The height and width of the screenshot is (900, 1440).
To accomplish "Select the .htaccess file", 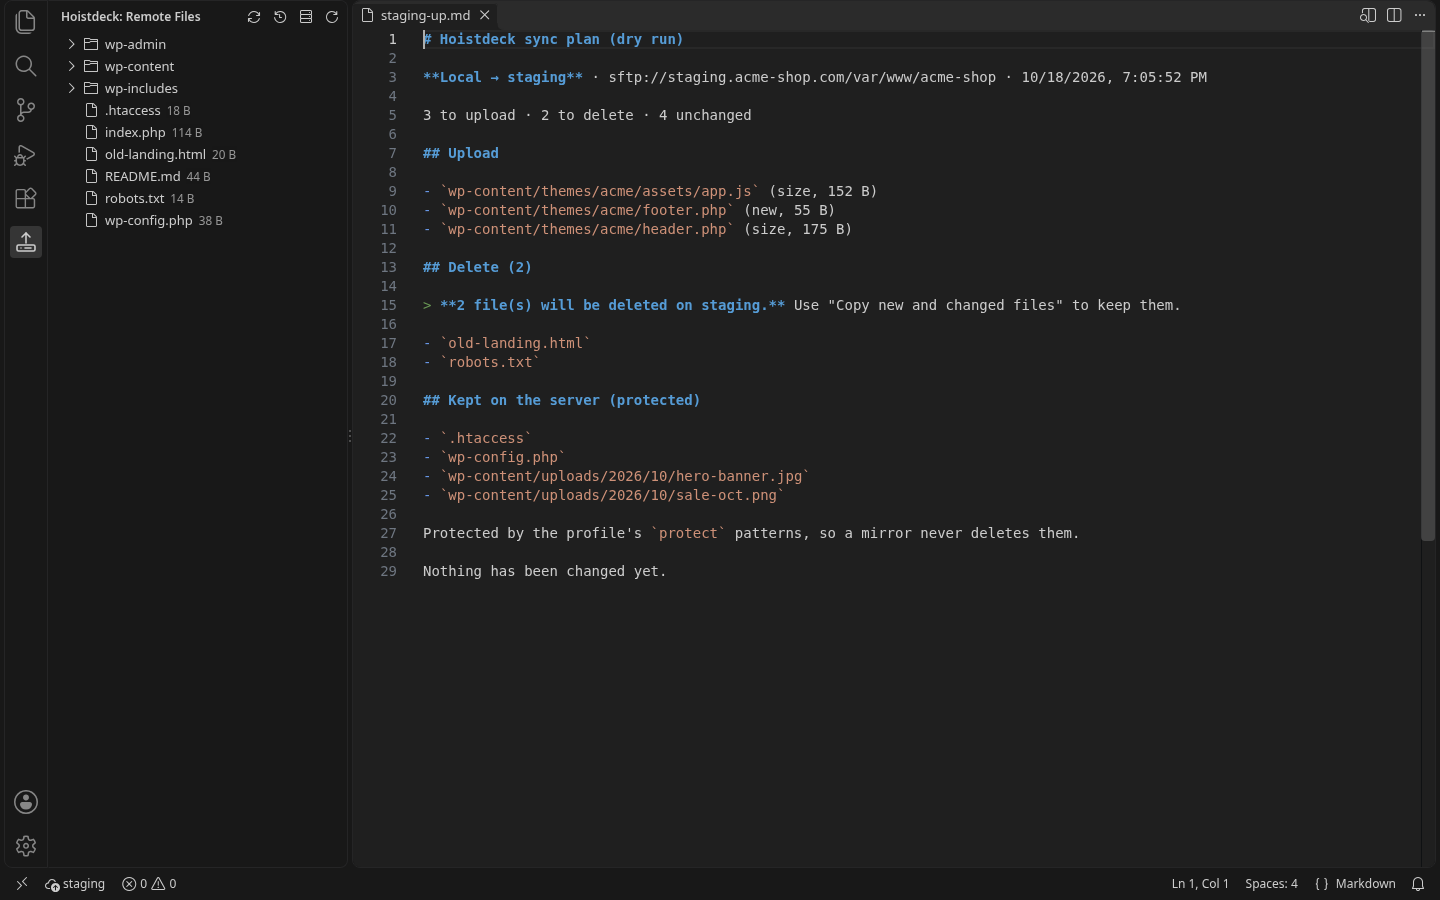I will point(198,110).
